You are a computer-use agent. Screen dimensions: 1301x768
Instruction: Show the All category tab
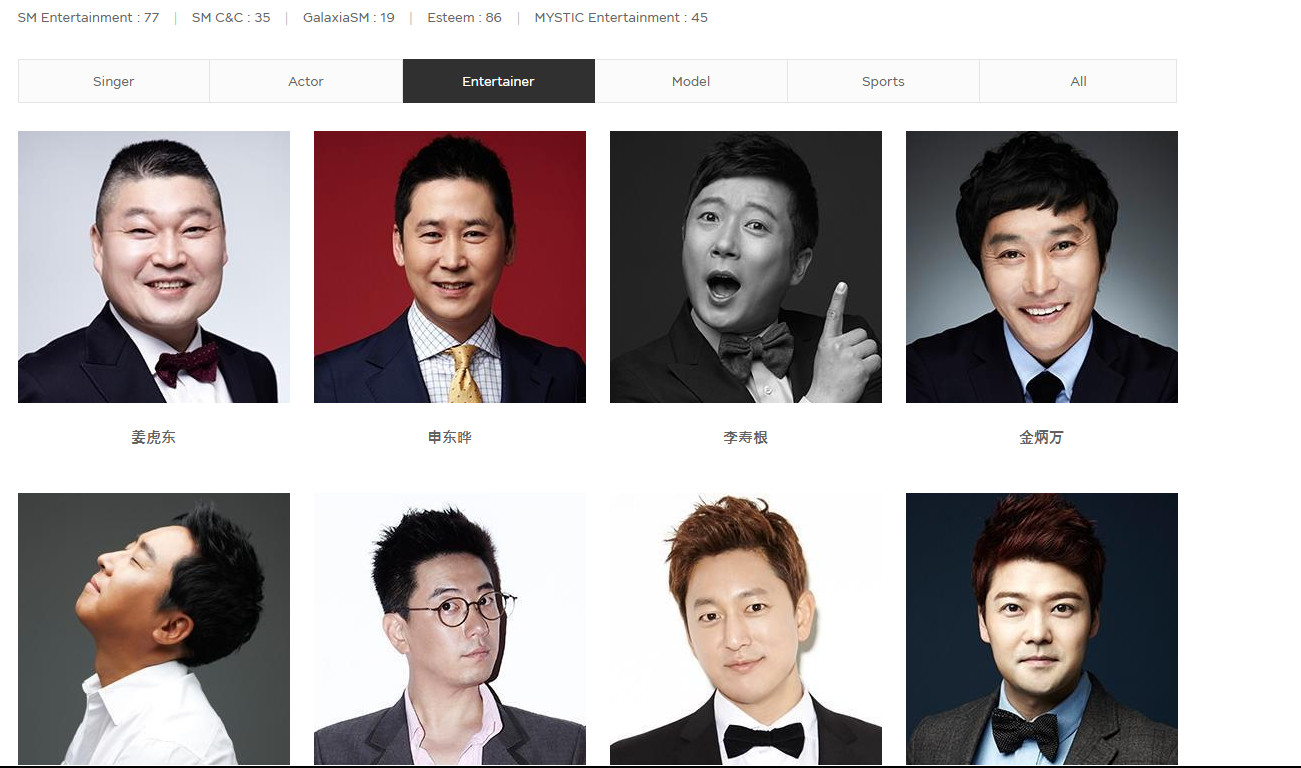point(1078,81)
